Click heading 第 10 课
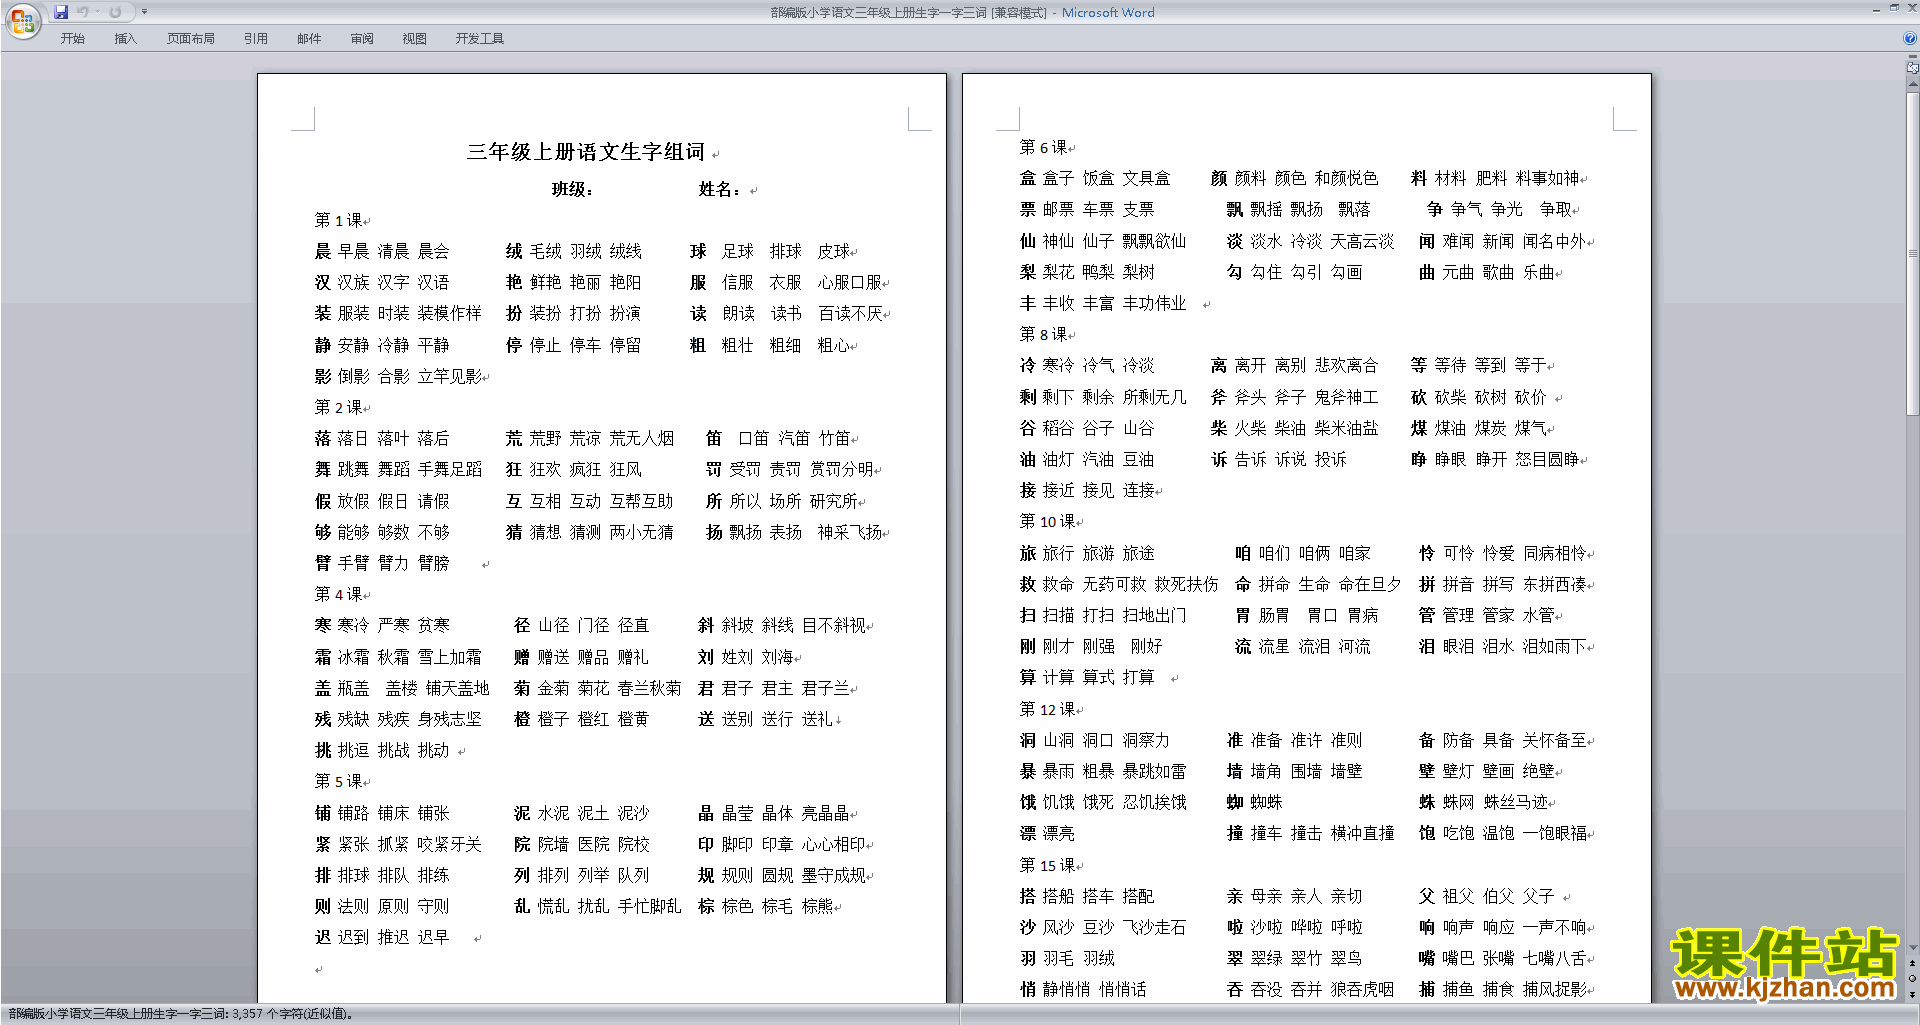 point(1047,522)
